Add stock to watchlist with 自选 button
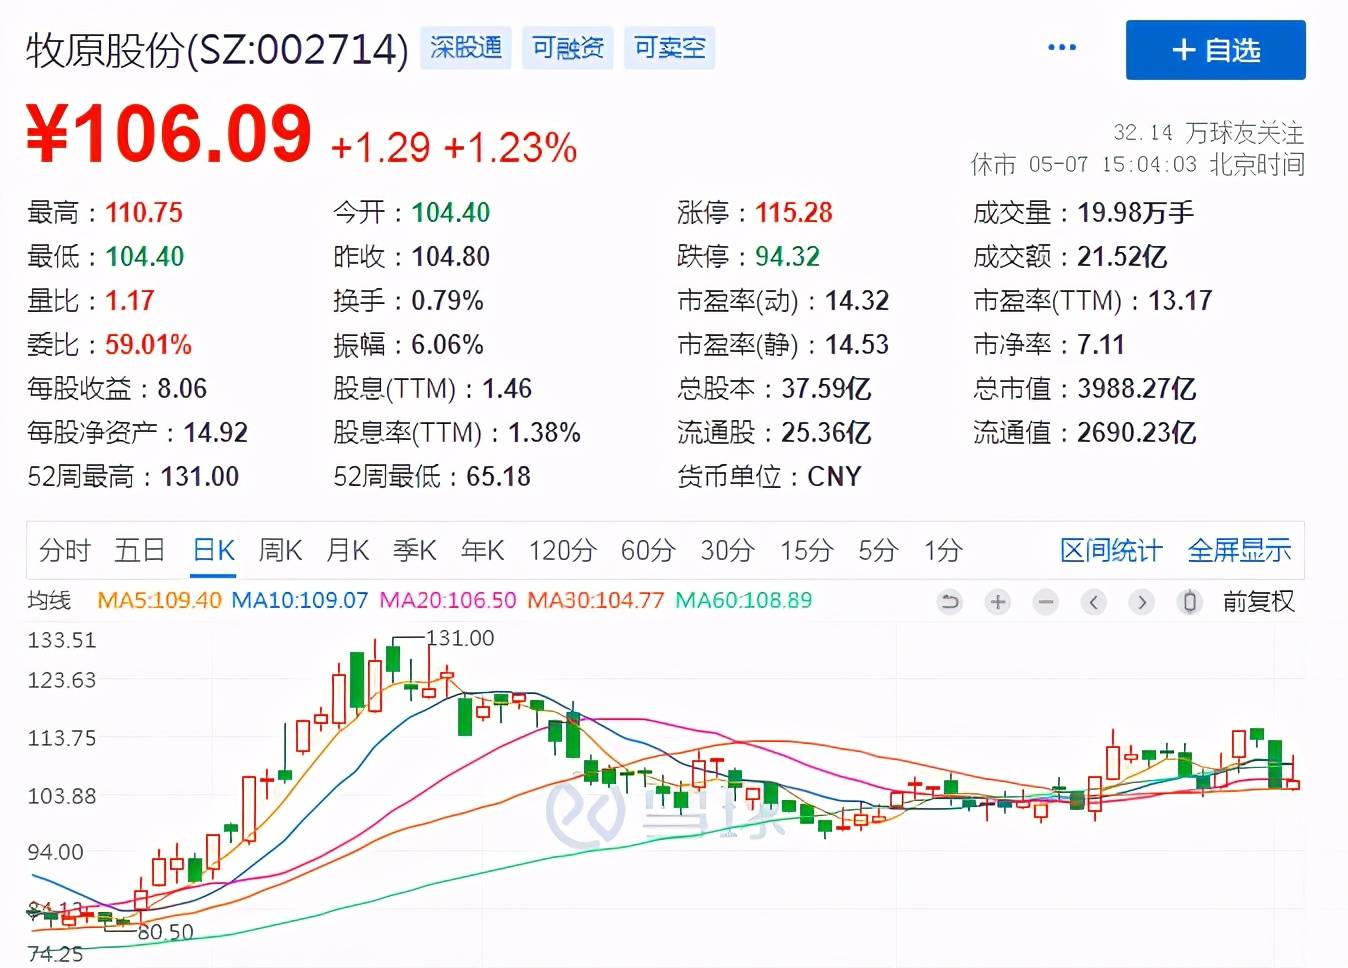The width and height of the screenshot is (1348, 968). click(x=1215, y=49)
